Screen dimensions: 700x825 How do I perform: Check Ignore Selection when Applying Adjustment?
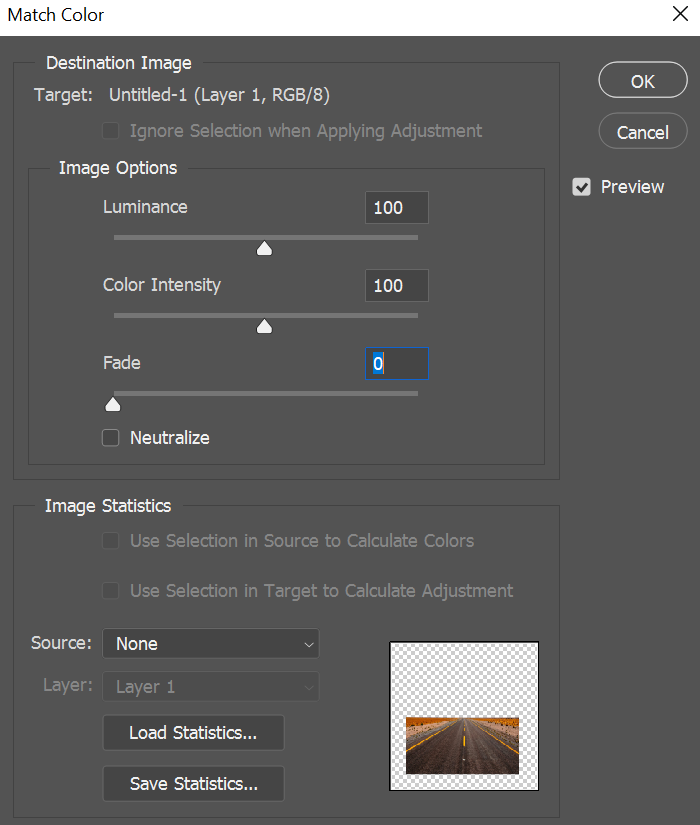click(x=111, y=131)
